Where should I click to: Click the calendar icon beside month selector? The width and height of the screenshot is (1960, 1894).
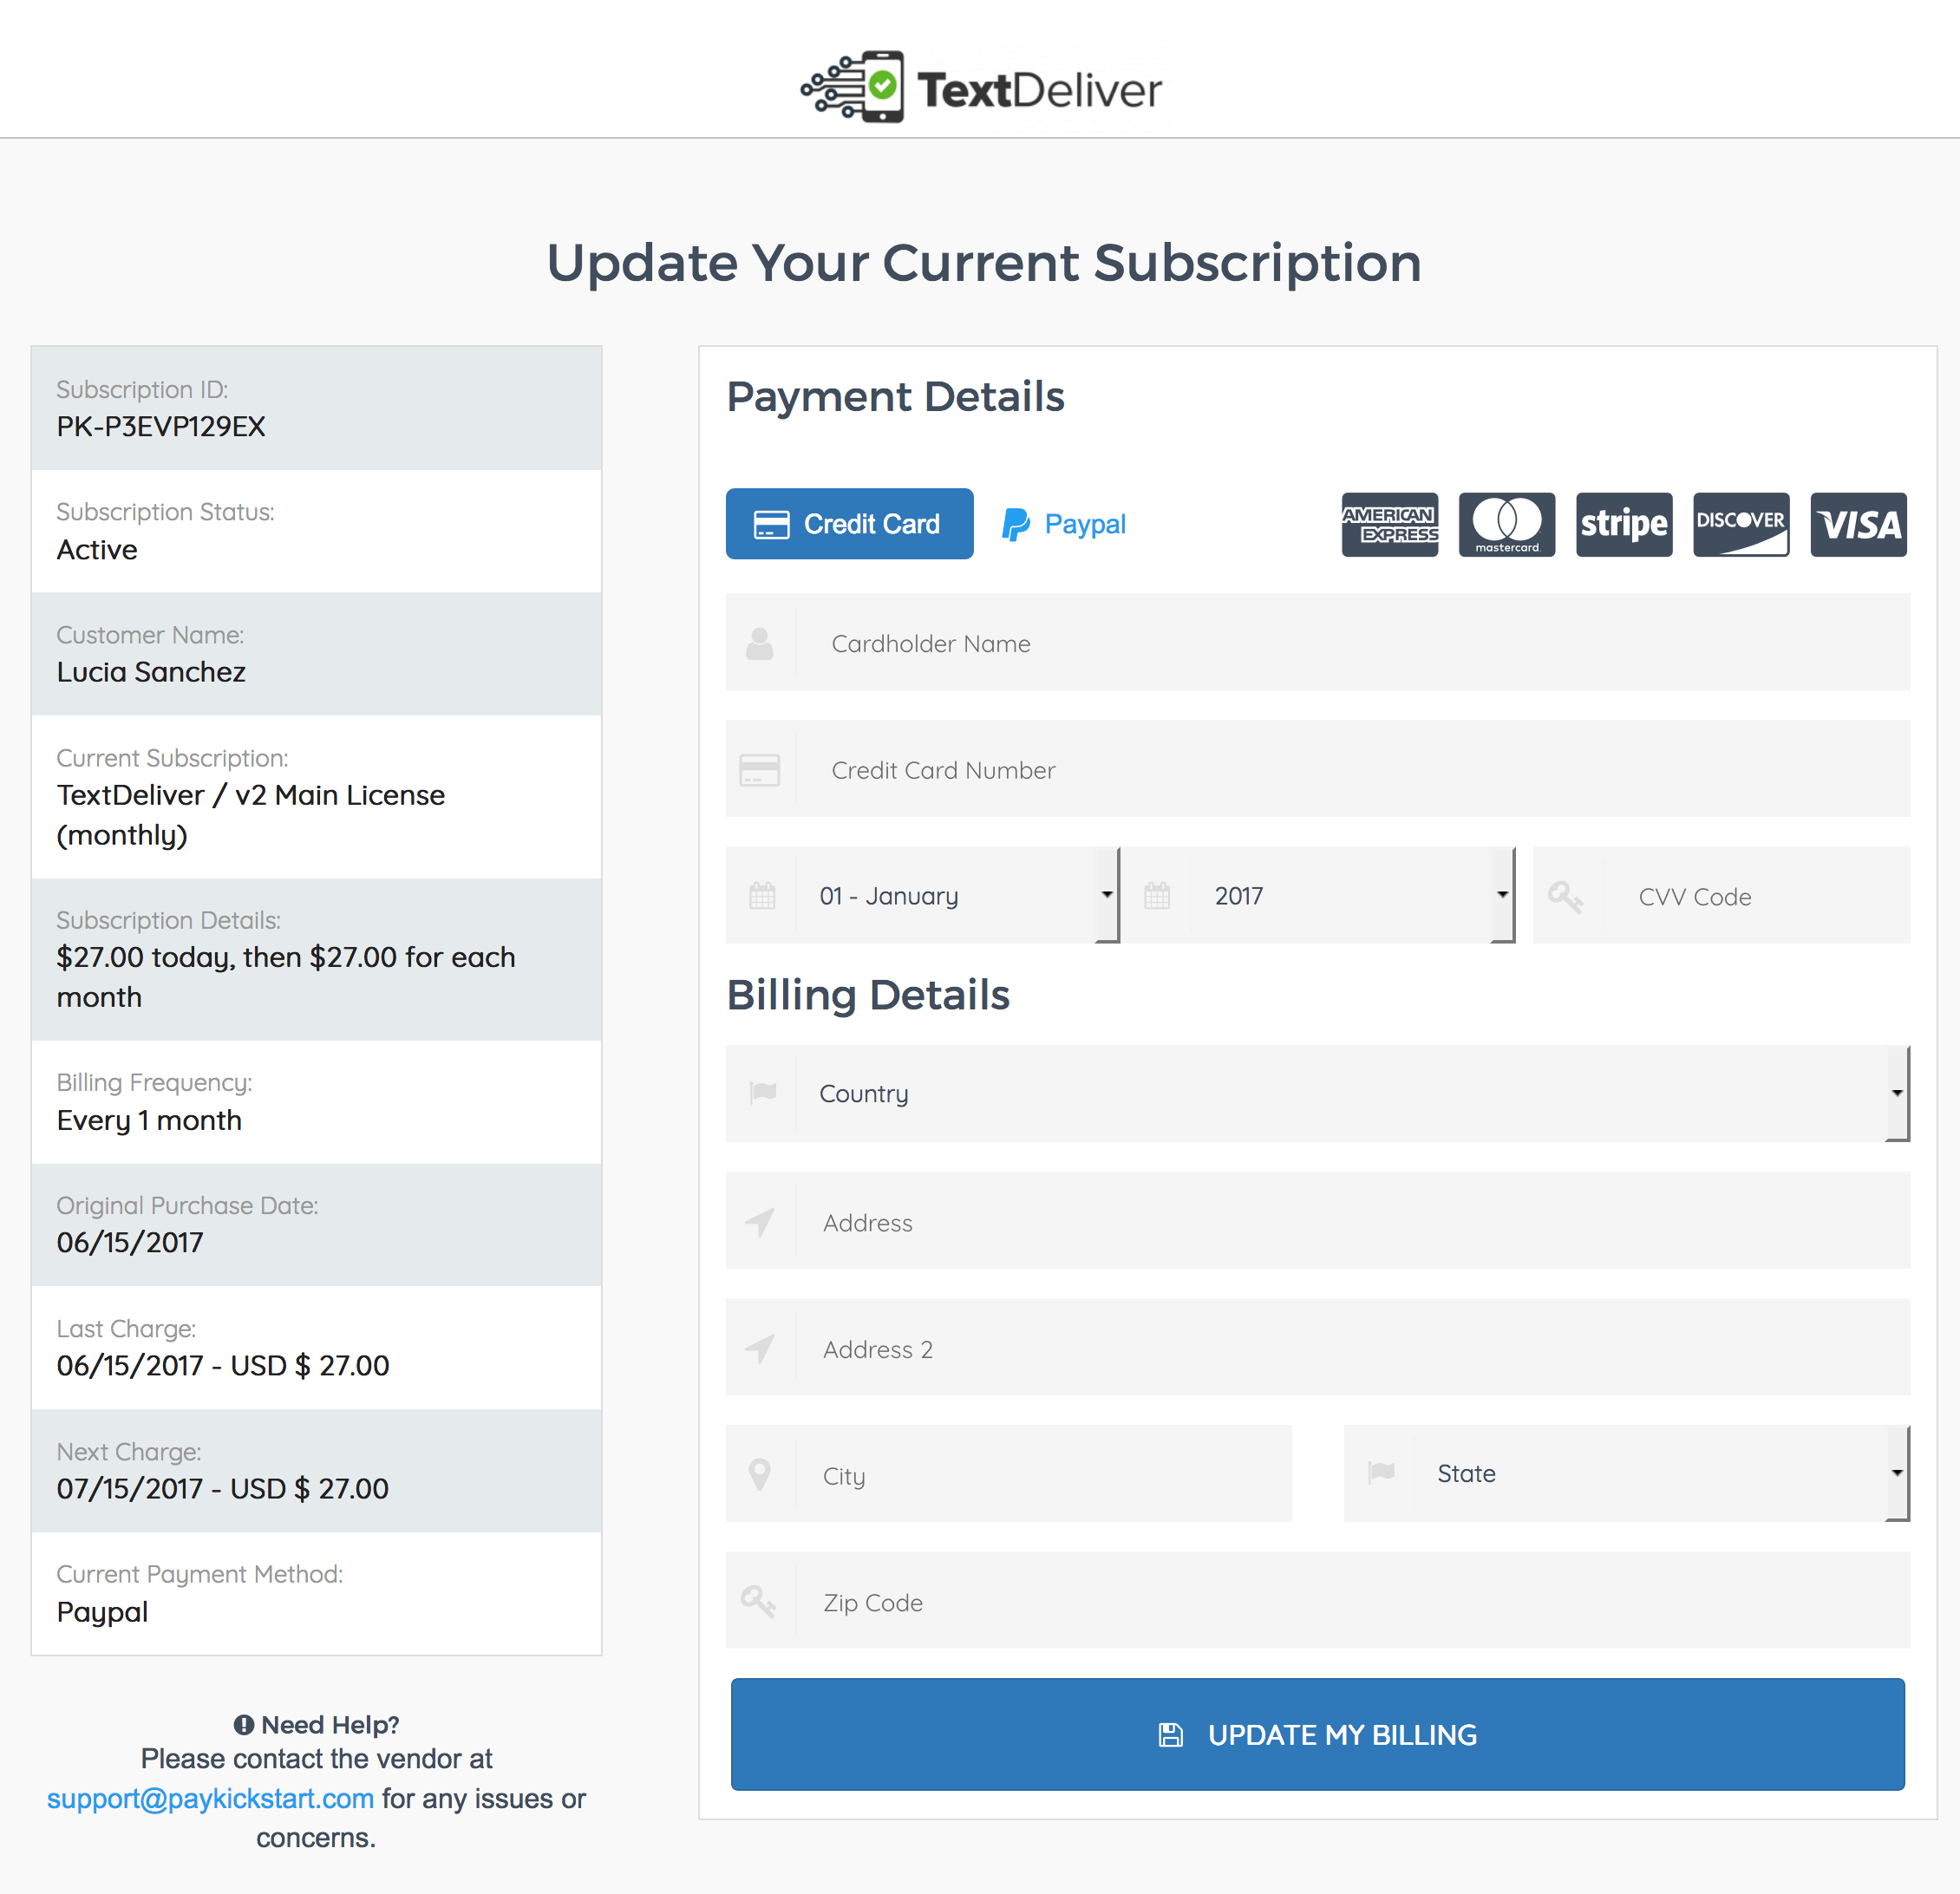click(762, 895)
